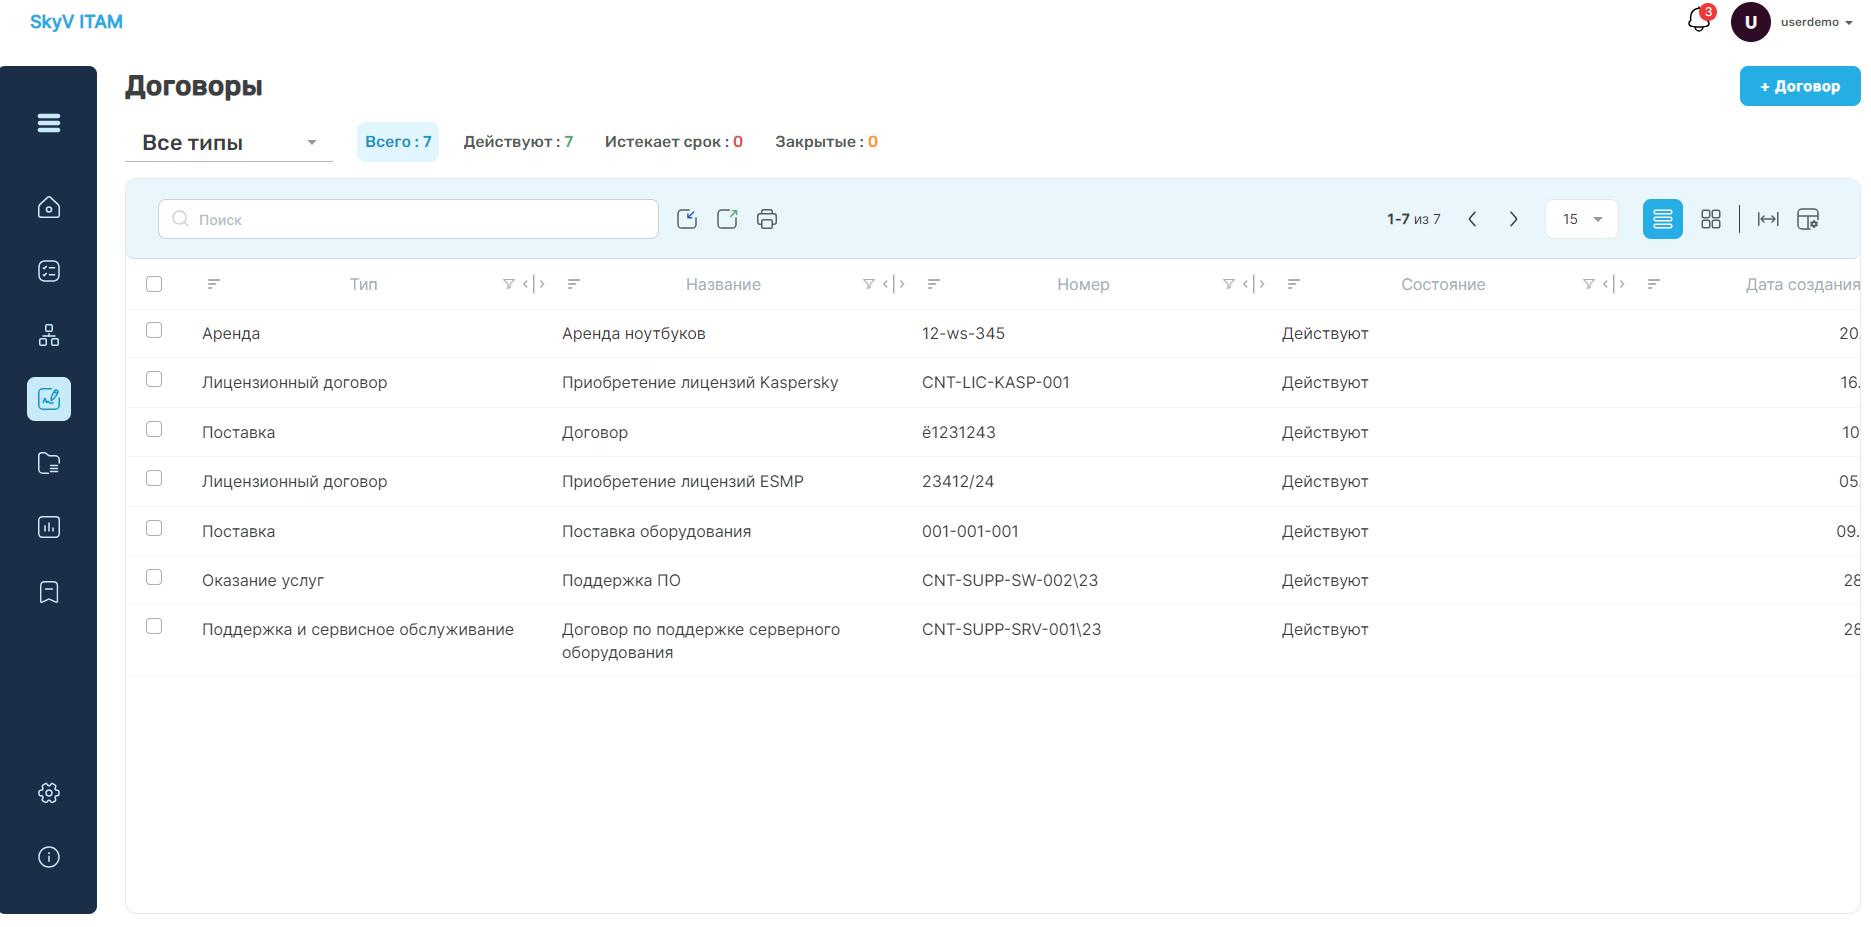Click the CNT-LIC-KASP-001 number cell
Image resolution: width=1871 pixels, height=927 pixels.
pyautogui.click(x=996, y=383)
